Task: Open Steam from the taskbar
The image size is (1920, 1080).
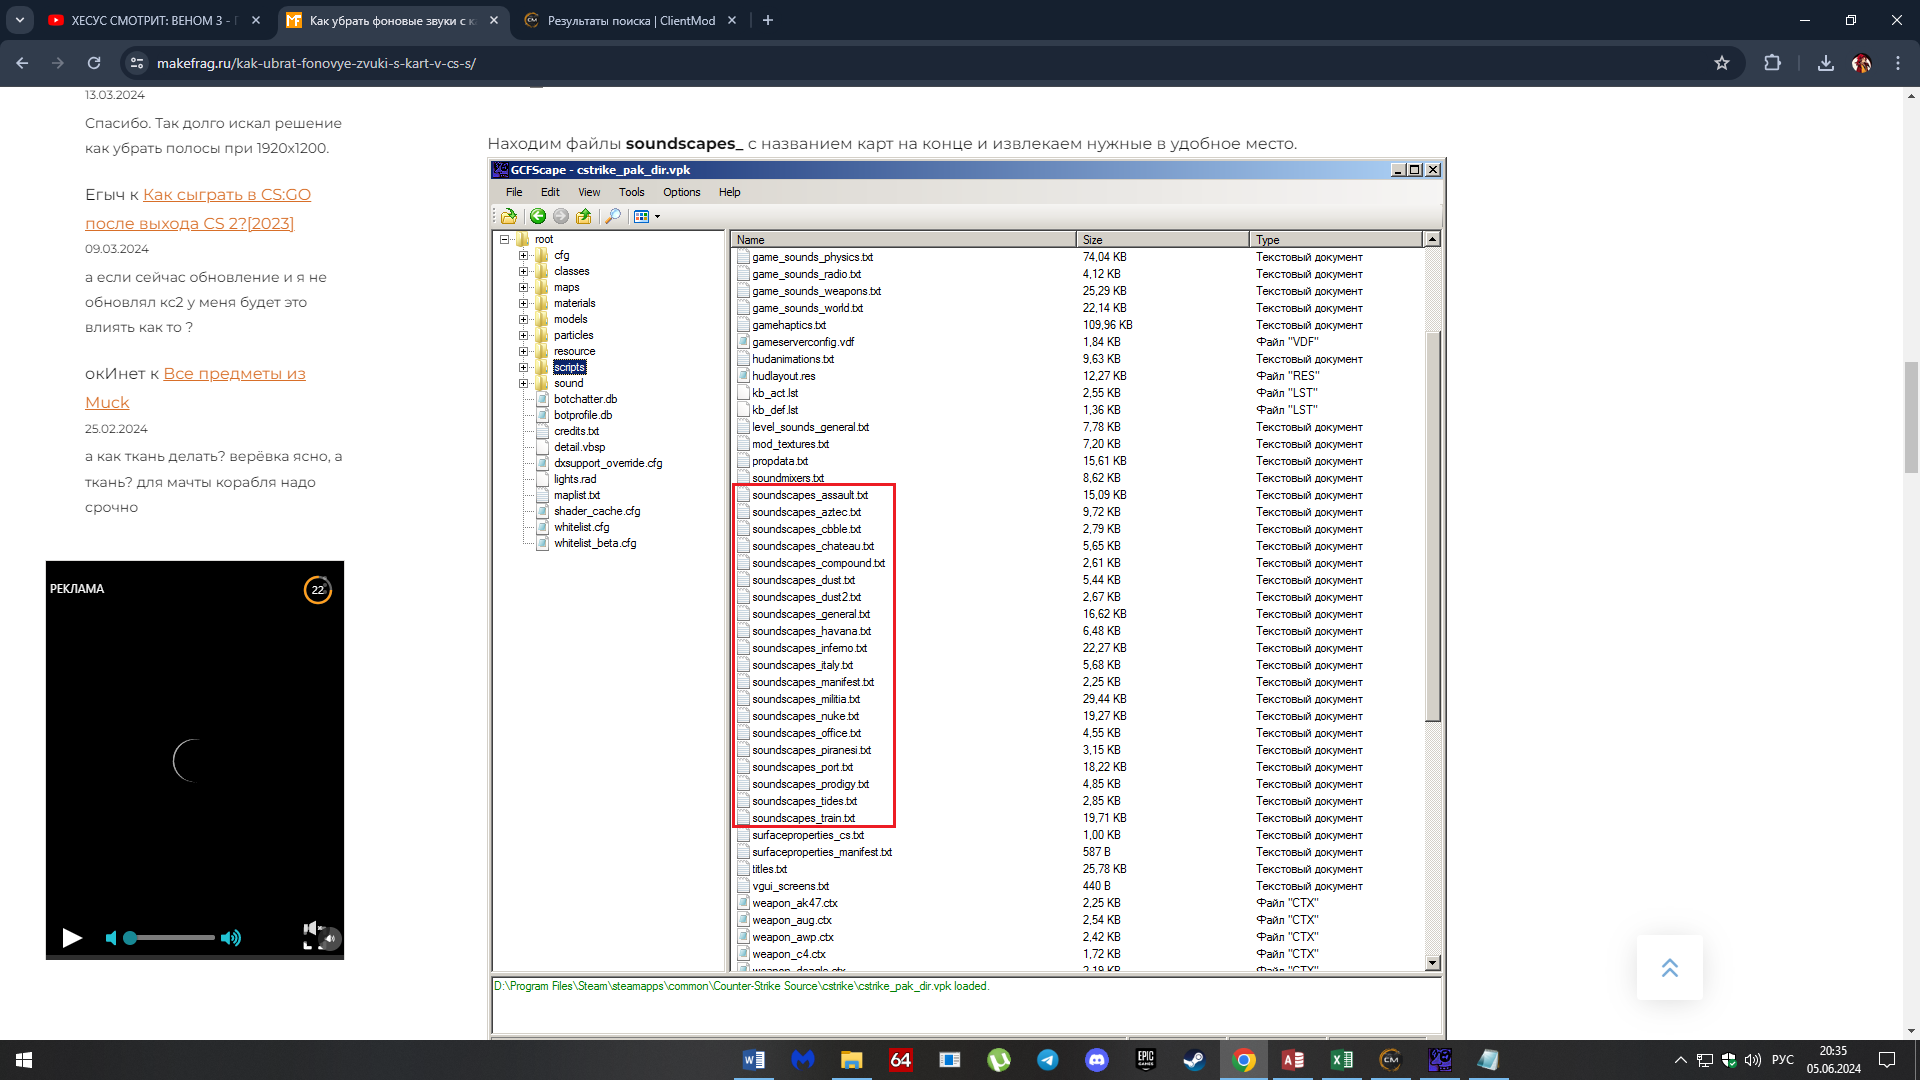Action: point(1194,1060)
